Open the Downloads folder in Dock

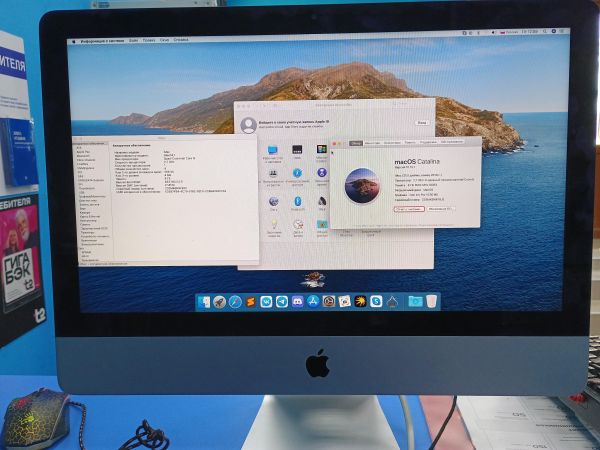pyautogui.click(x=415, y=302)
